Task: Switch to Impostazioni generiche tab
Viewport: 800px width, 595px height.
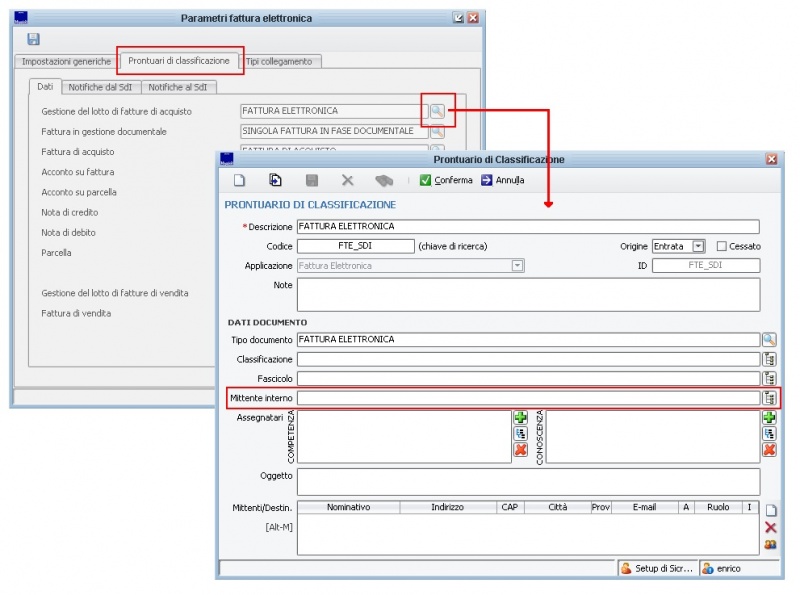Action: [66, 61]
